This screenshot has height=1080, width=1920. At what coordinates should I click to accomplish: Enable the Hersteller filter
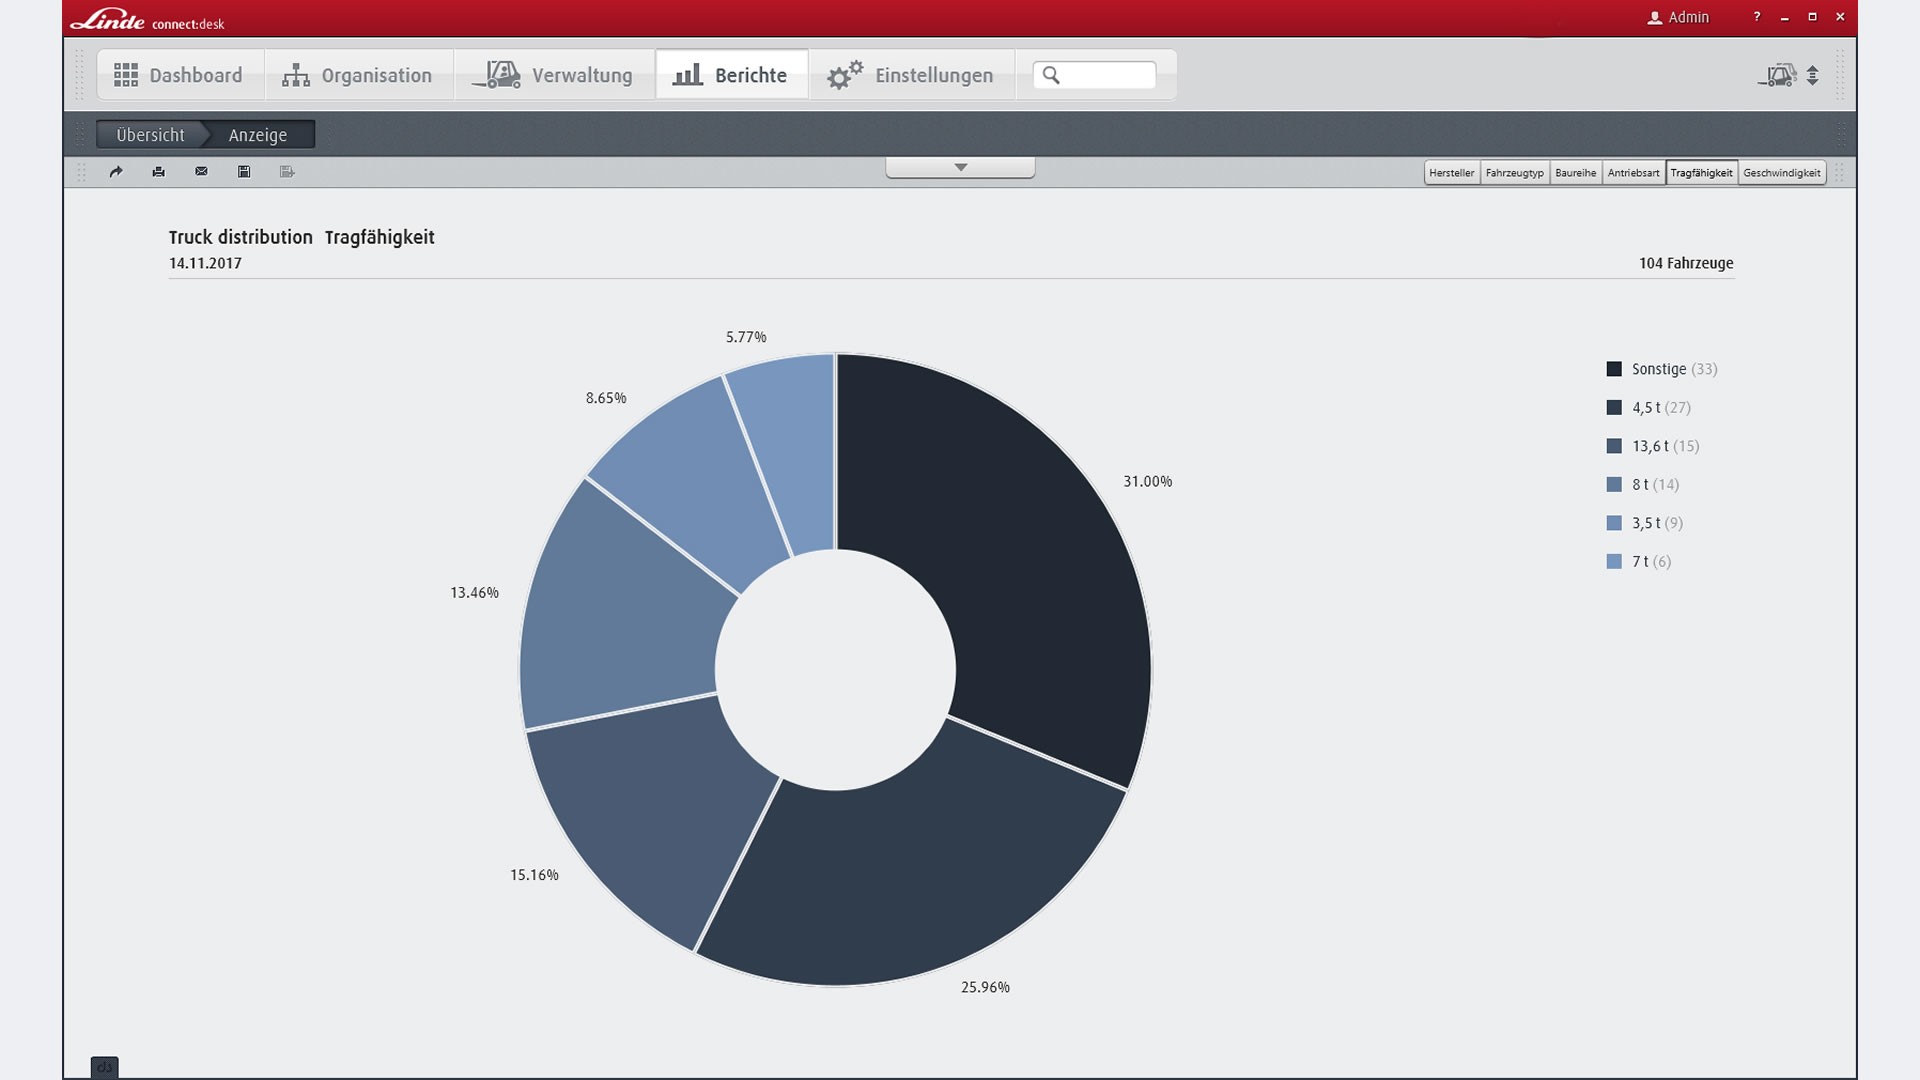pyautogui.click(x=1452, y=172)
